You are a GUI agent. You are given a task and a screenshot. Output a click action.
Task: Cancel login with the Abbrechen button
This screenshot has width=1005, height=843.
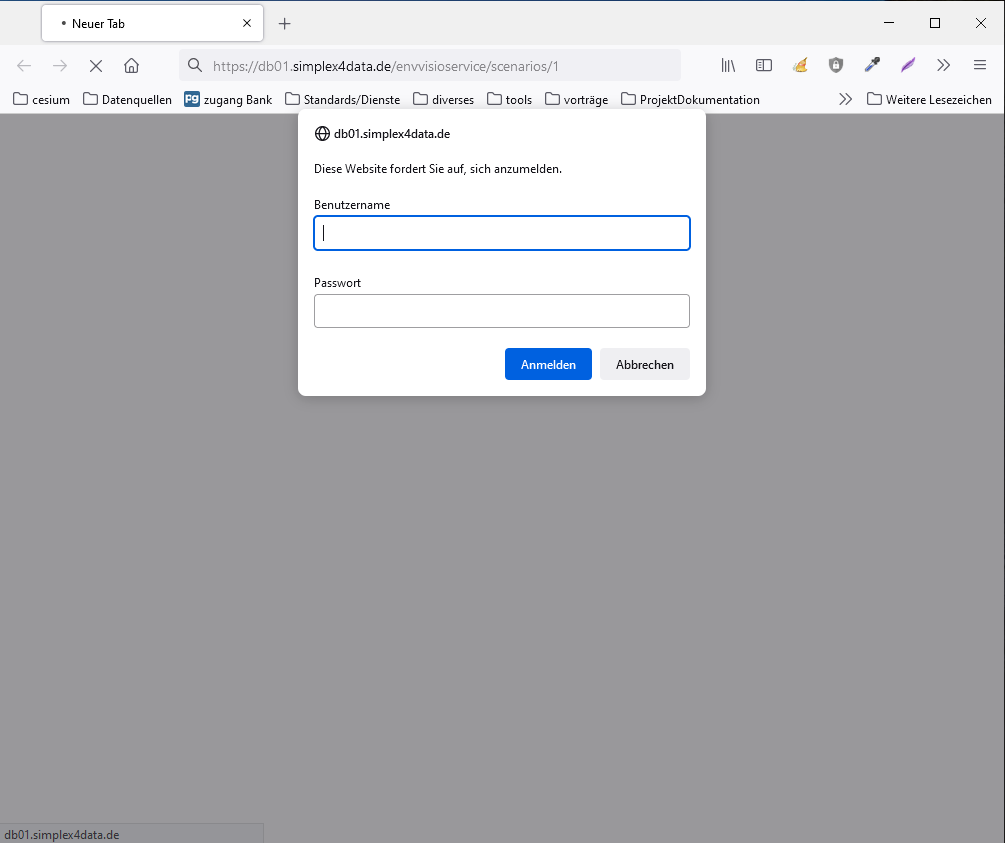click(x=644, y=364)
